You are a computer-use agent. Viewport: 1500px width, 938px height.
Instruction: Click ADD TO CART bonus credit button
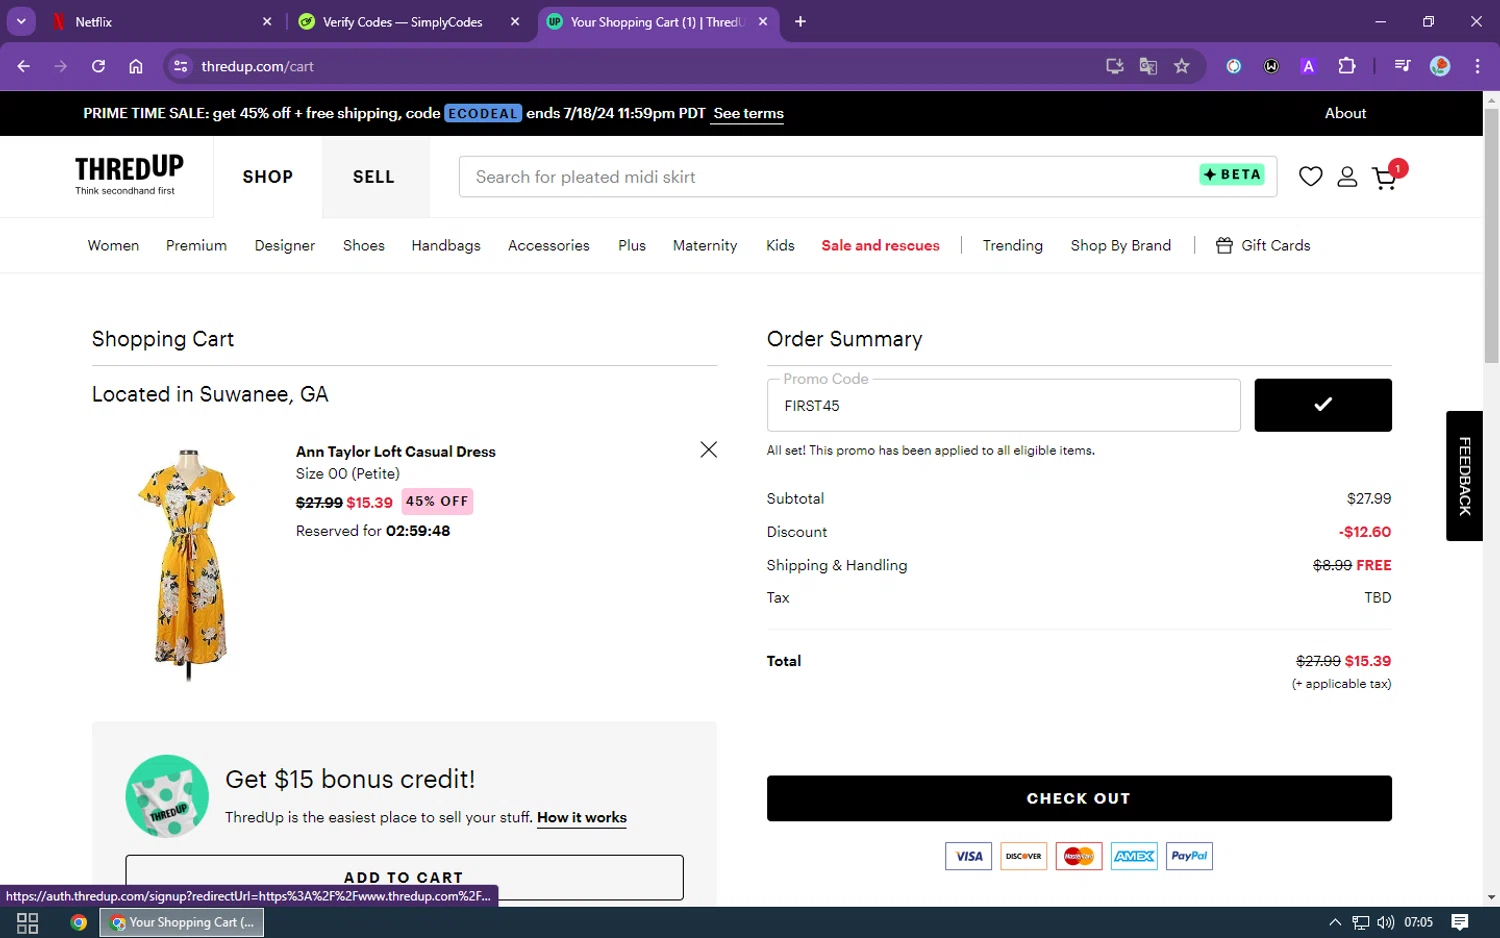[x=404, y=877]
